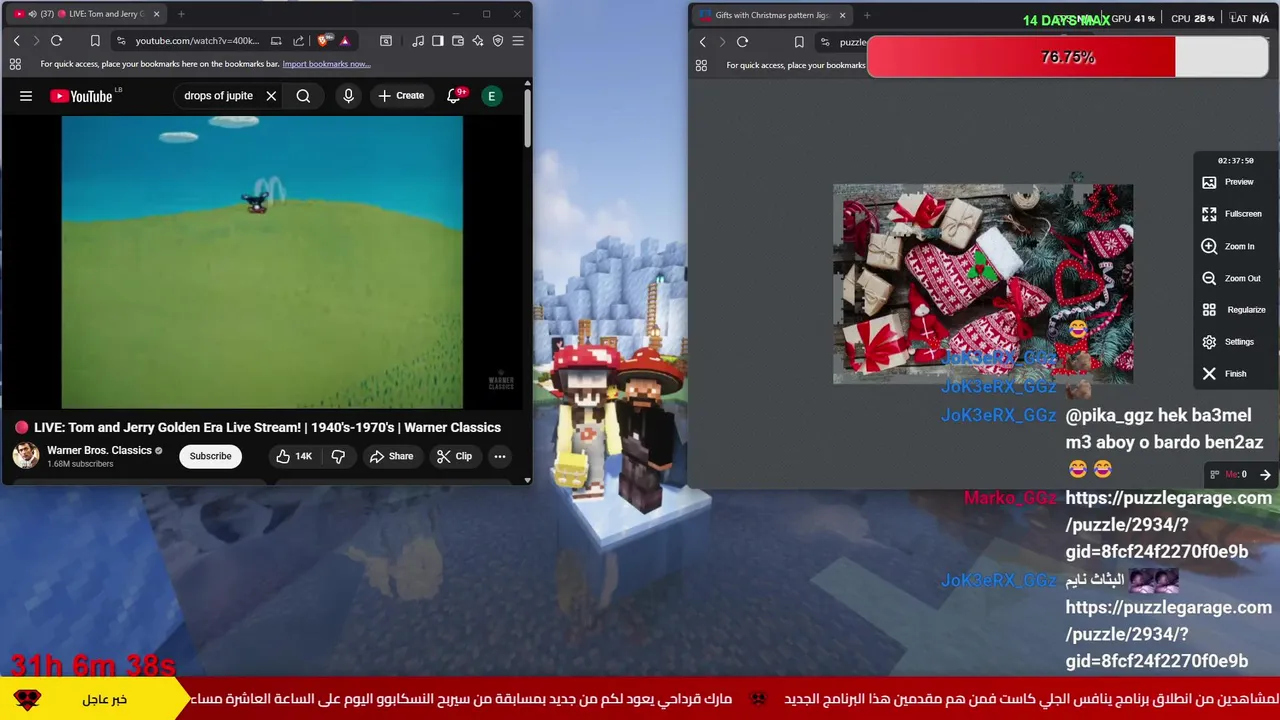Click the Import bookmarks now link
The image size is (1280, 720).
pos(326,64)
